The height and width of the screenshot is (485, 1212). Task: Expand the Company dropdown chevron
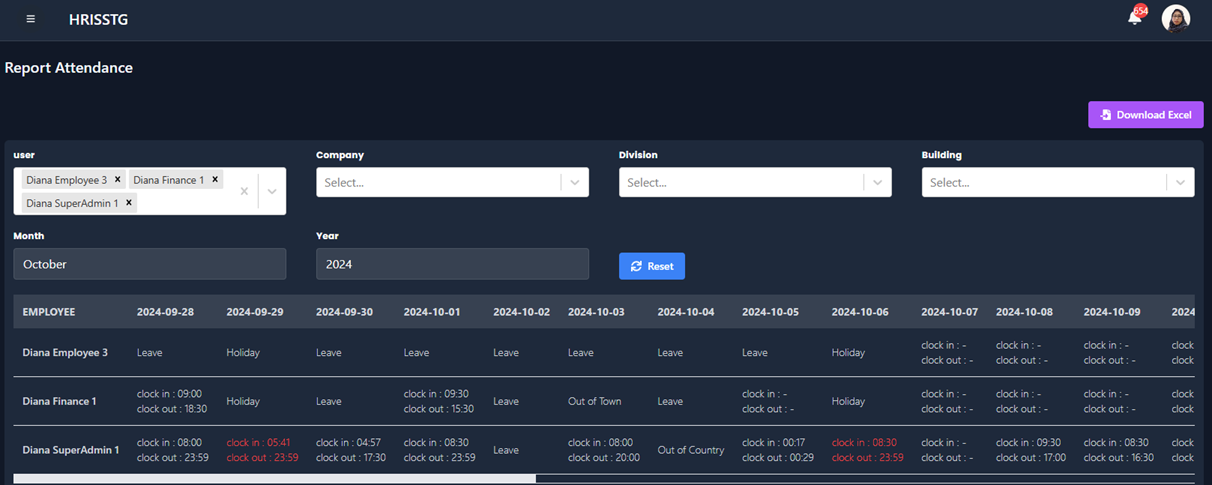574,183
